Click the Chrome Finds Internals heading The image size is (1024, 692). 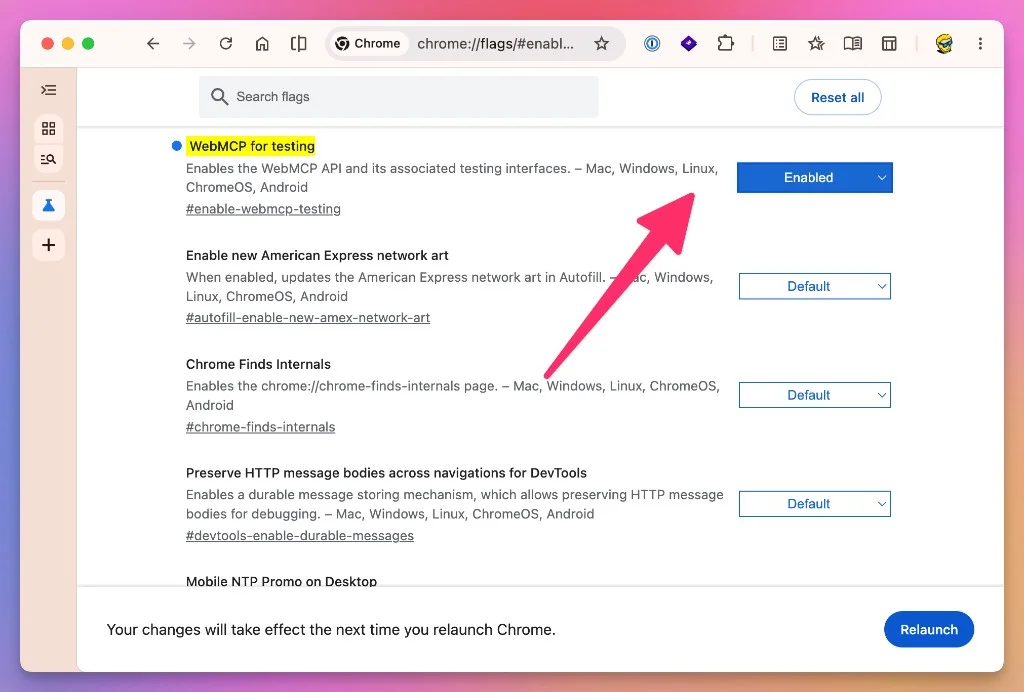coord(258,364)
